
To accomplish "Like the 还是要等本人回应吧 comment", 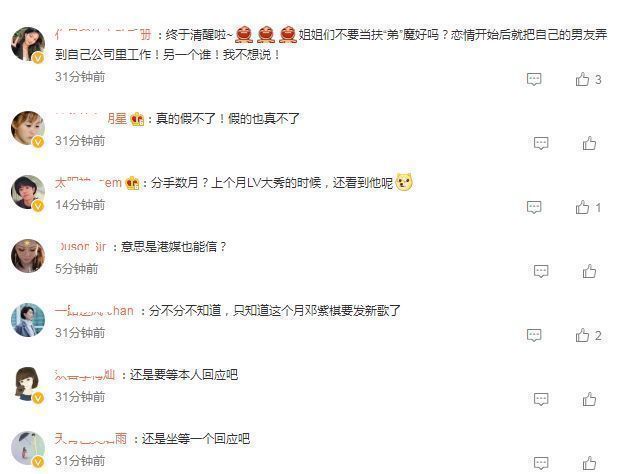I will (x=589, y=399).
